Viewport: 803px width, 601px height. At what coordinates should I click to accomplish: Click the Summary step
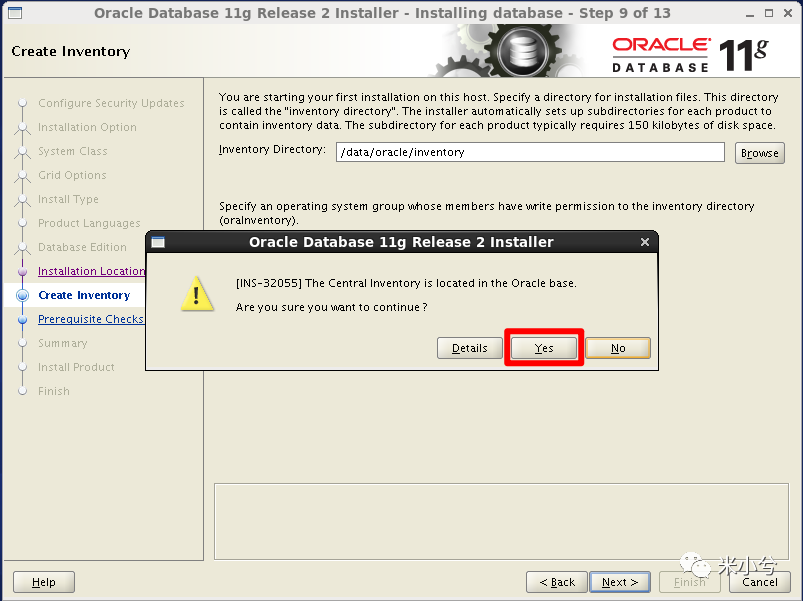pos(62,343)
